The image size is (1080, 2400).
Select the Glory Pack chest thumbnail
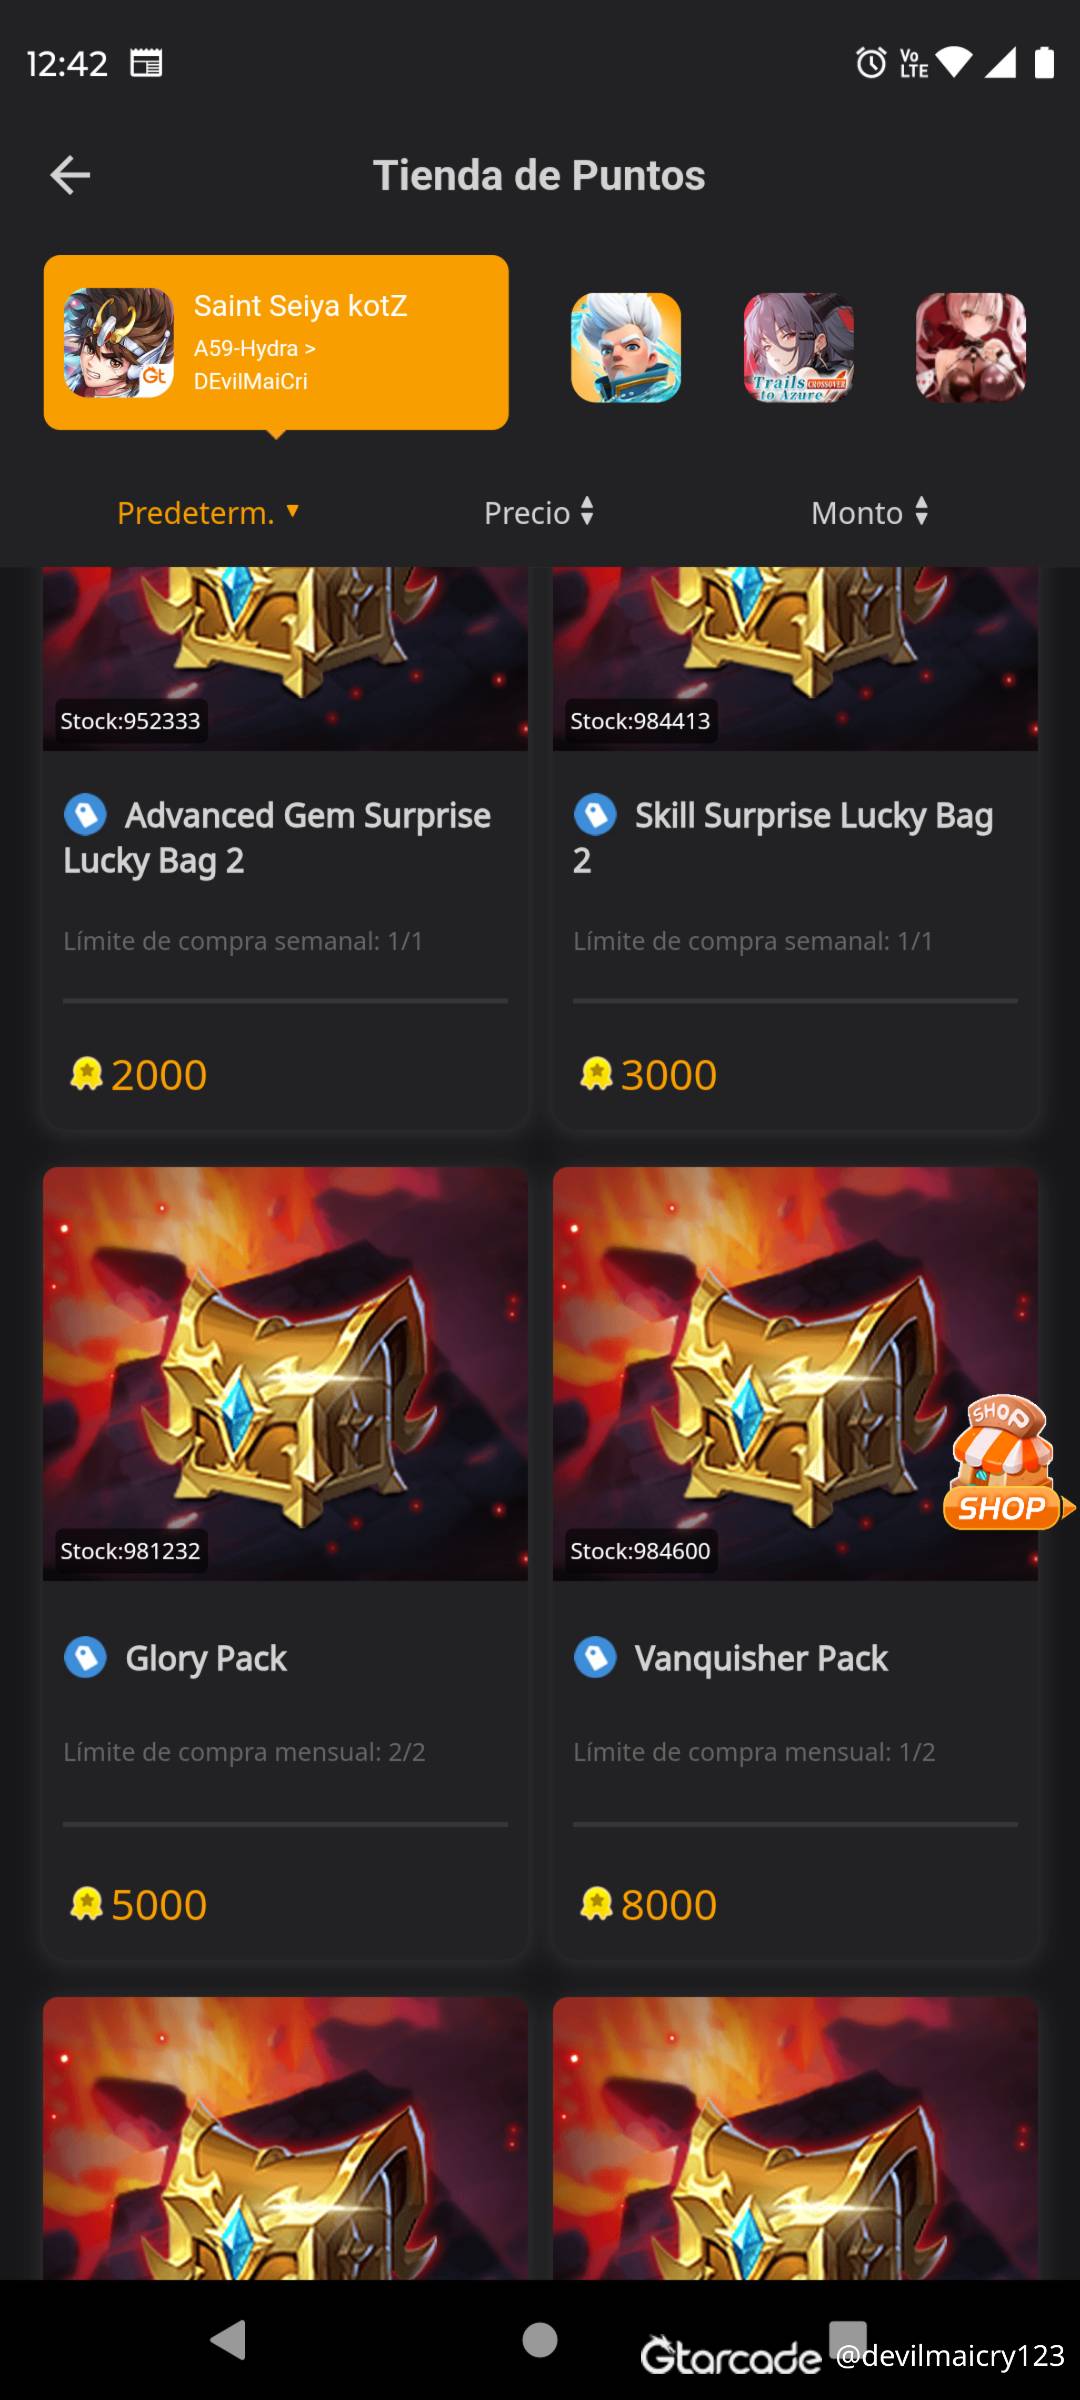(285, 1374)
